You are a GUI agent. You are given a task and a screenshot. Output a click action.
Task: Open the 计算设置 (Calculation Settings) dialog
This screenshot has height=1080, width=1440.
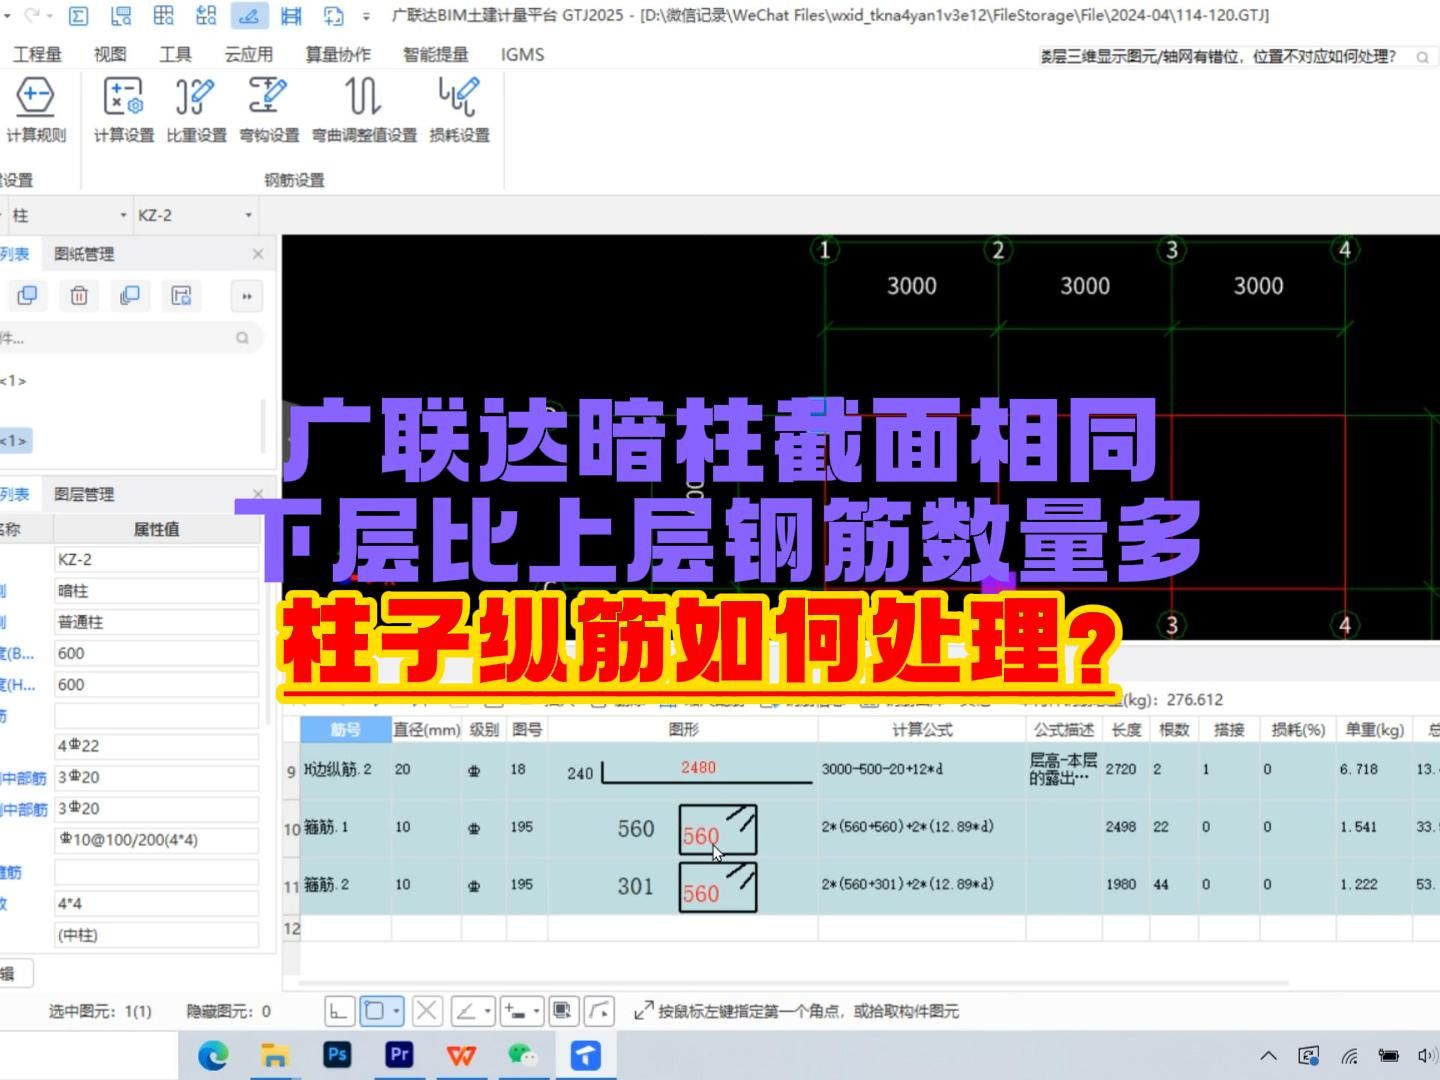[x=122, y=110]
